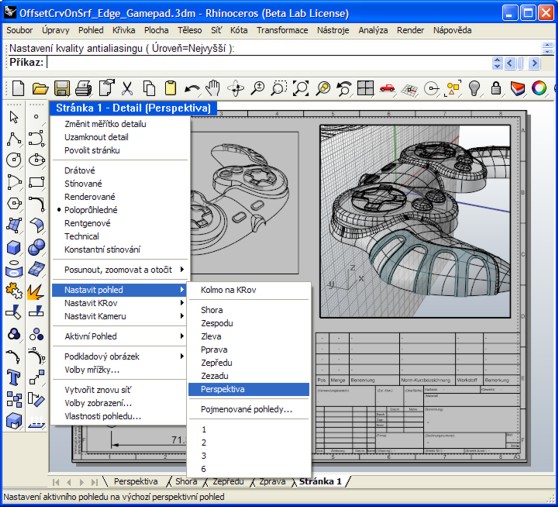The height and width of the screenshot is (507, 558).
Task: Click the command history right arrow
Action: 534,63
